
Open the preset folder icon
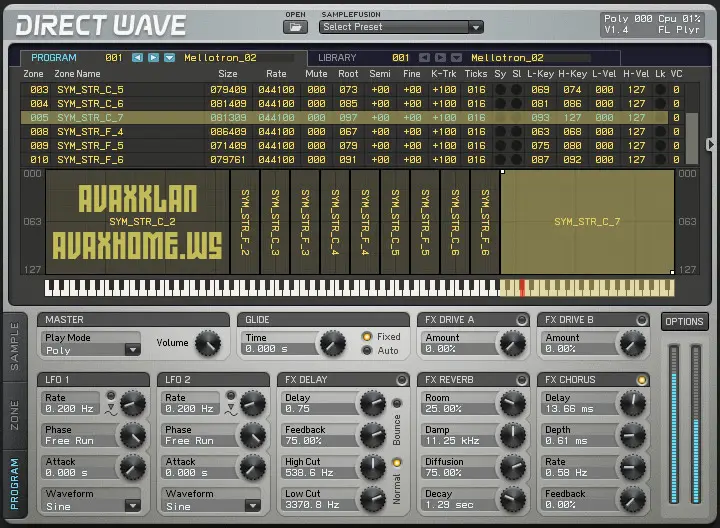pos(295,28)
